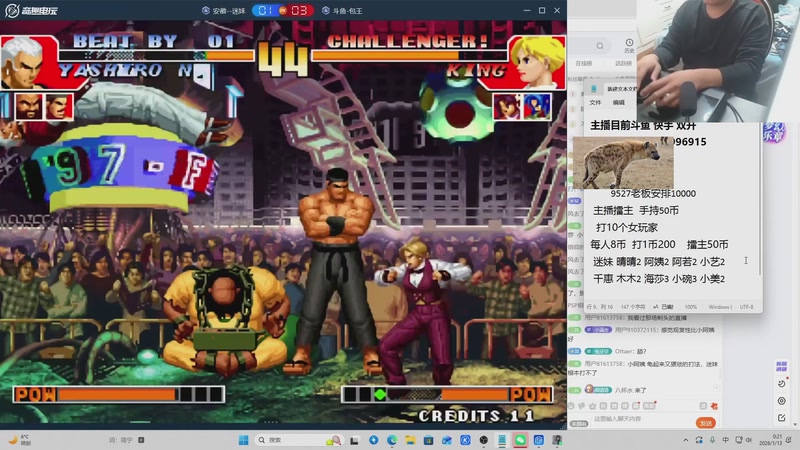Click the purple grid icon in right sidebar
The height and width of the screenshot is (450, 800).
coord(781,366)
